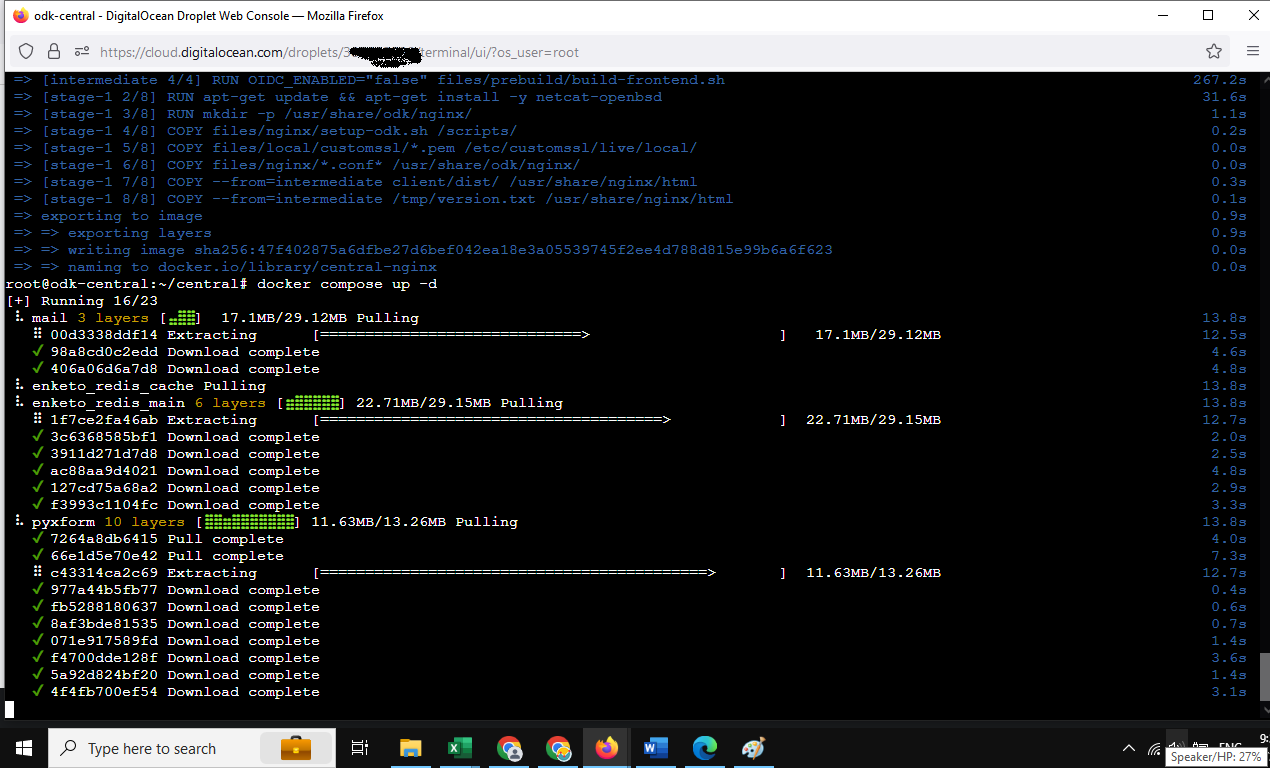
Task: Show hidden system tray icons
Action: pos(1129,748)
